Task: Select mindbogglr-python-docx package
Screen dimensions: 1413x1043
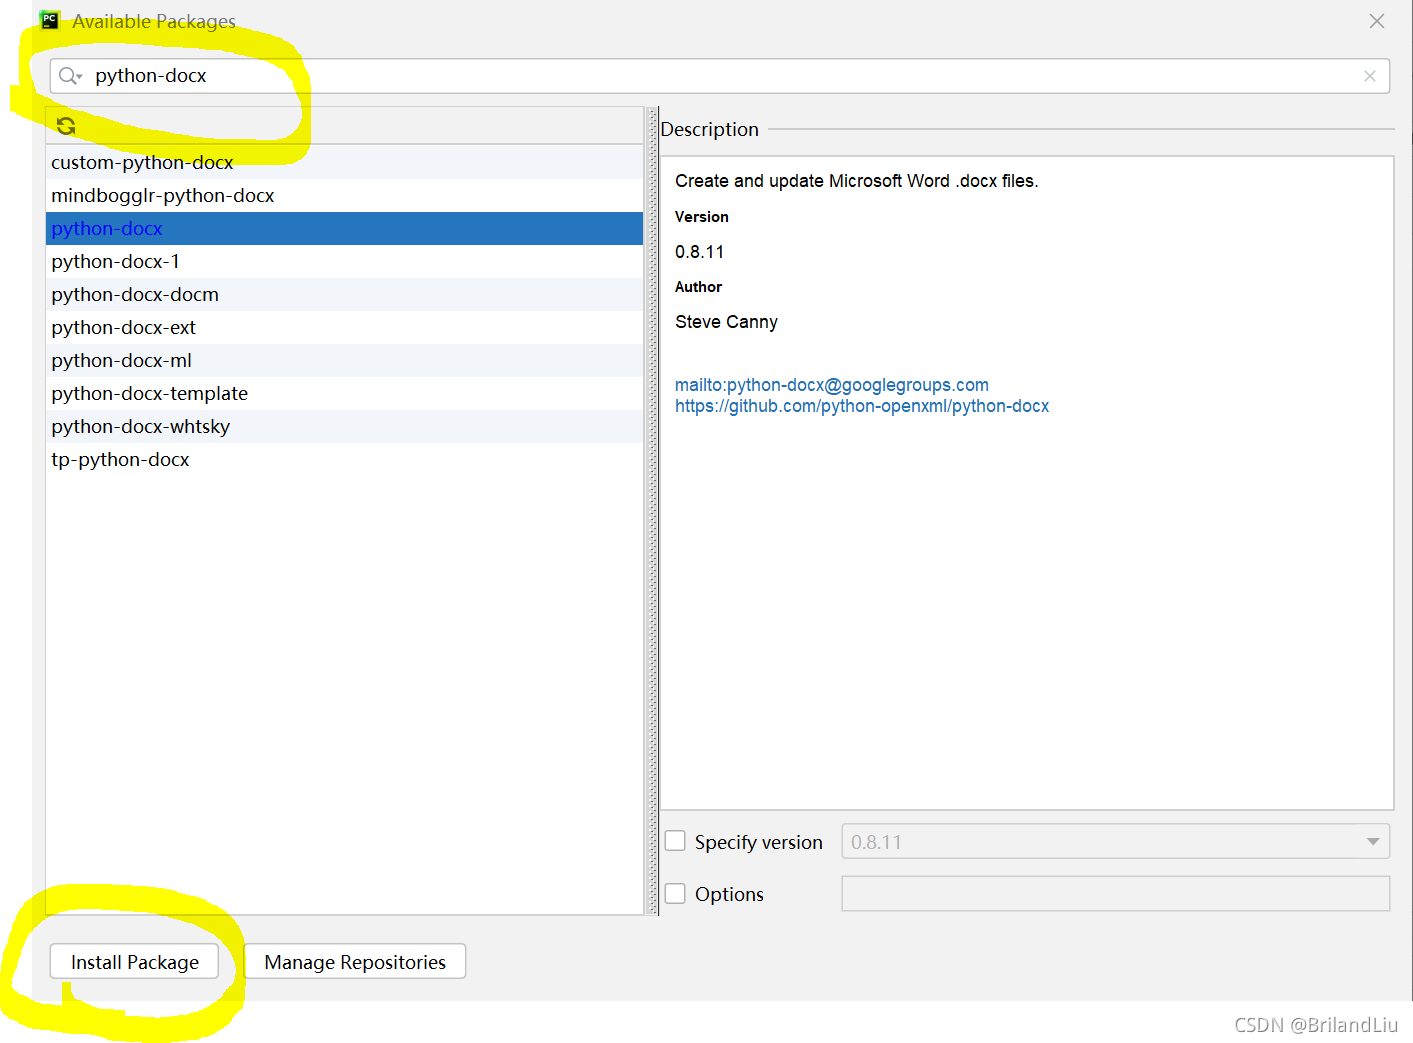Action: (x=344, y=195)
